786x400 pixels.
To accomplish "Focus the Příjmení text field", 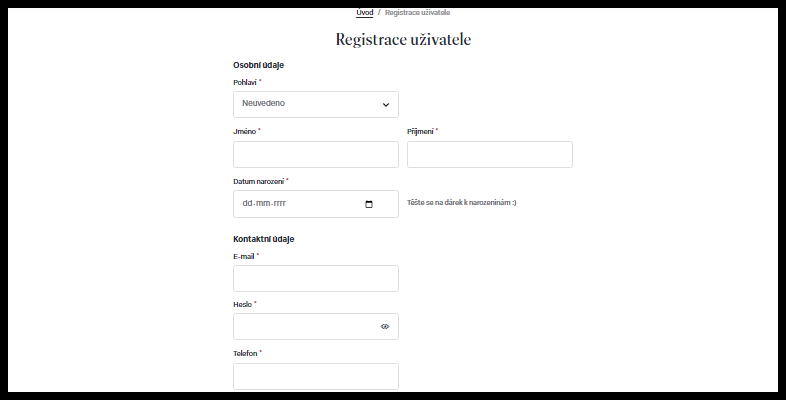I will point(489,154).
